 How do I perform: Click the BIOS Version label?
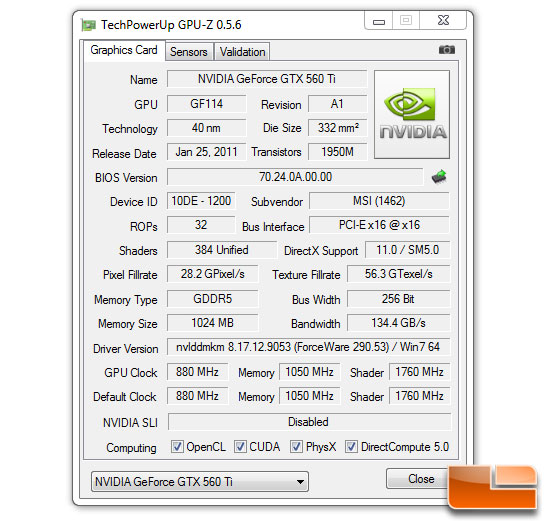tap(126, 178)
